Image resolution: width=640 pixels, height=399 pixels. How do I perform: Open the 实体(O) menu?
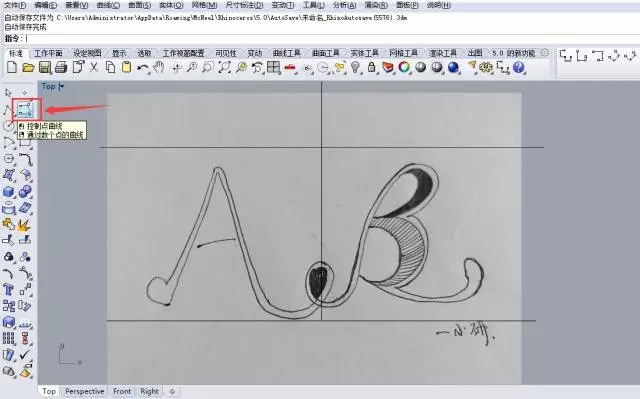click(171, 5)
